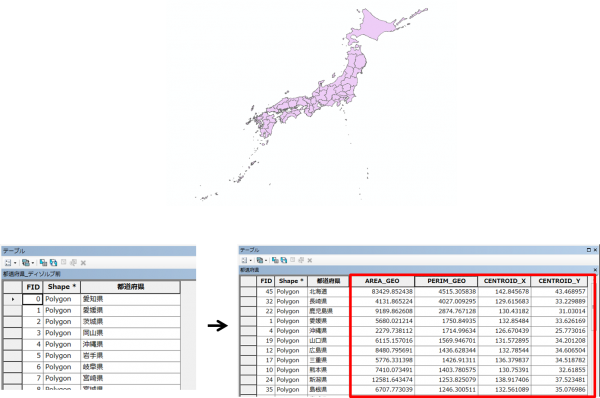The height and width of the screenshot is (398, 600).
Task: Click the CENTROID_Y column header
Action: click(x=559, y=281)
